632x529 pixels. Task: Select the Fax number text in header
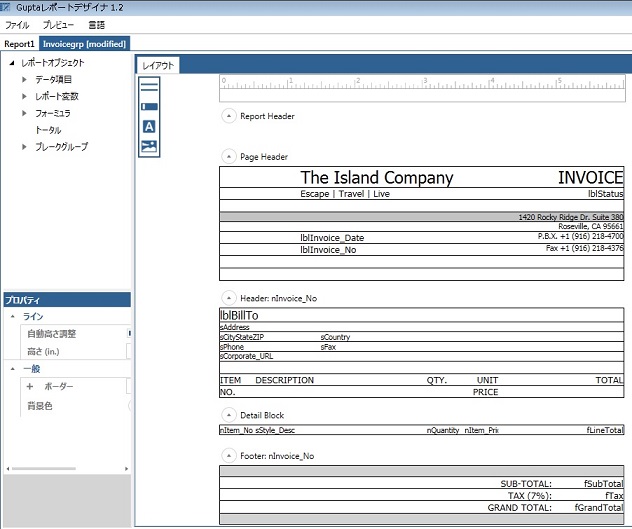pos(584,248)
